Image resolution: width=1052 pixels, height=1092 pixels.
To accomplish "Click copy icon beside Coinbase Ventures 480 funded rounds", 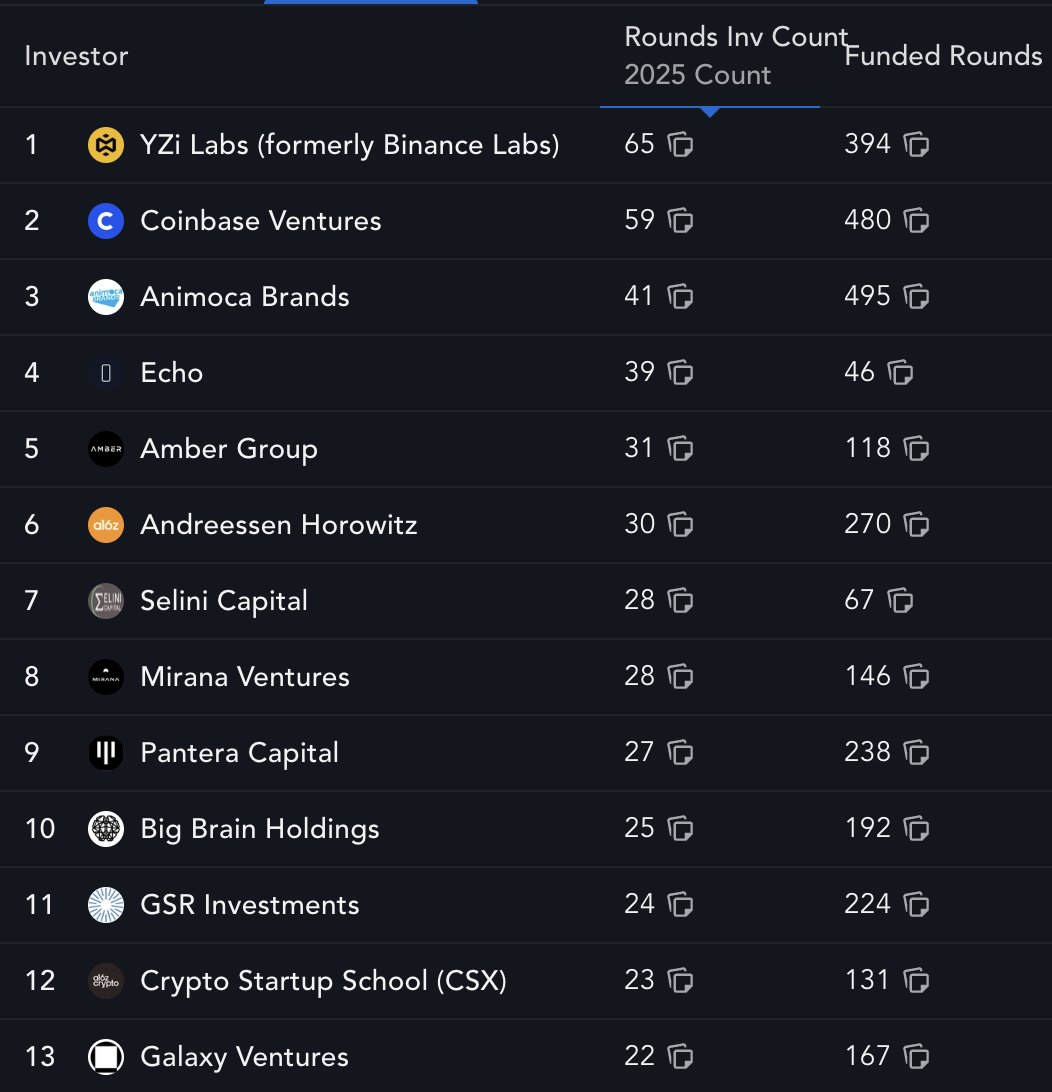I will [917, 221].
